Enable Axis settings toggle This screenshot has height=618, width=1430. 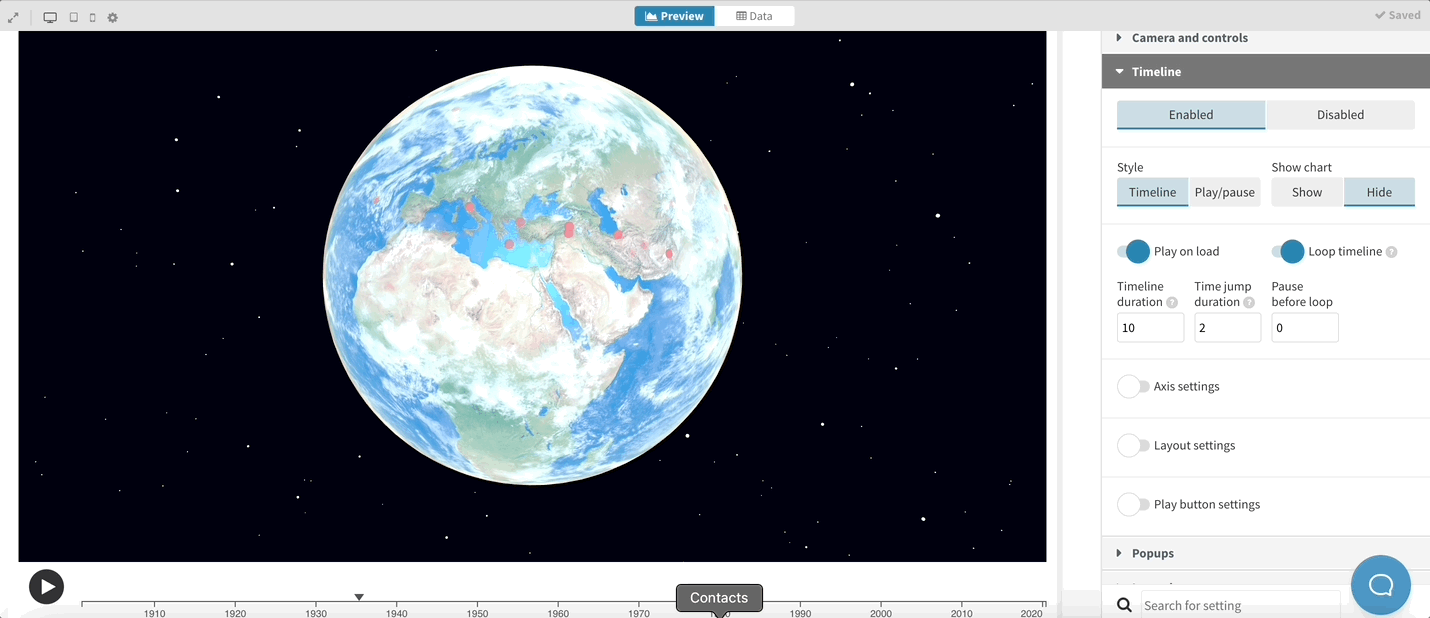(1134, 386)
